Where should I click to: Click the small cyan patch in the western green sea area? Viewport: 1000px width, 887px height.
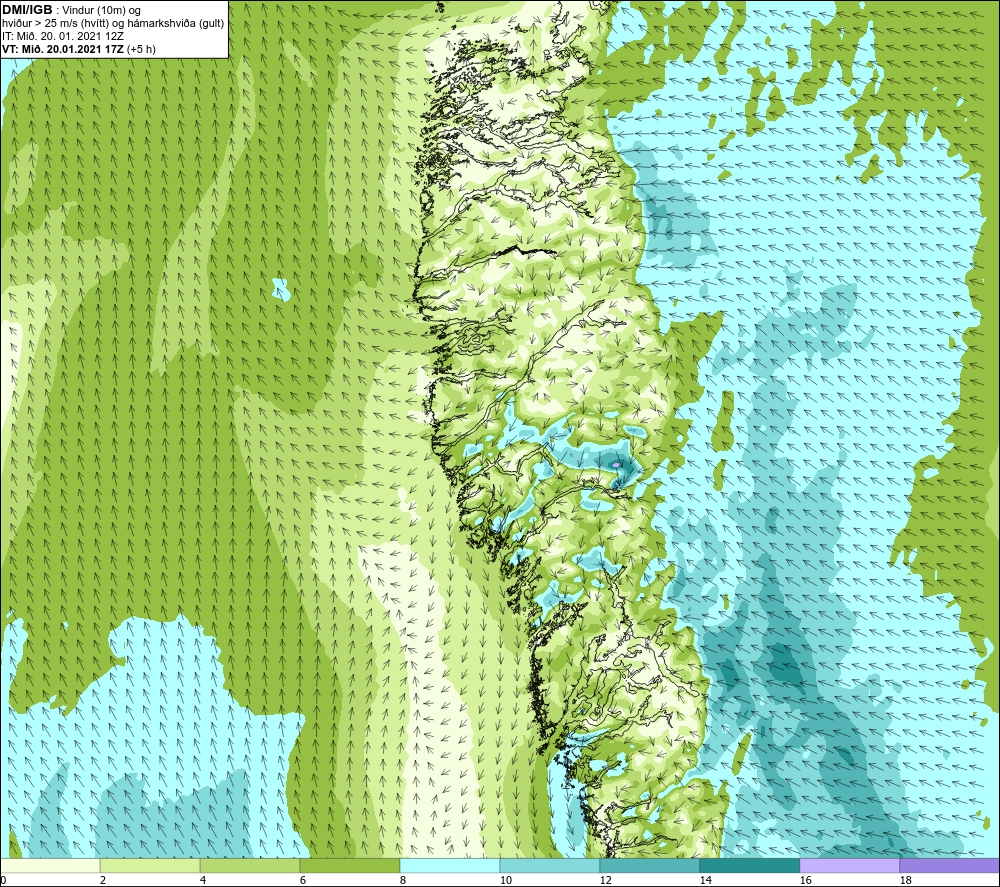[280, 289]
